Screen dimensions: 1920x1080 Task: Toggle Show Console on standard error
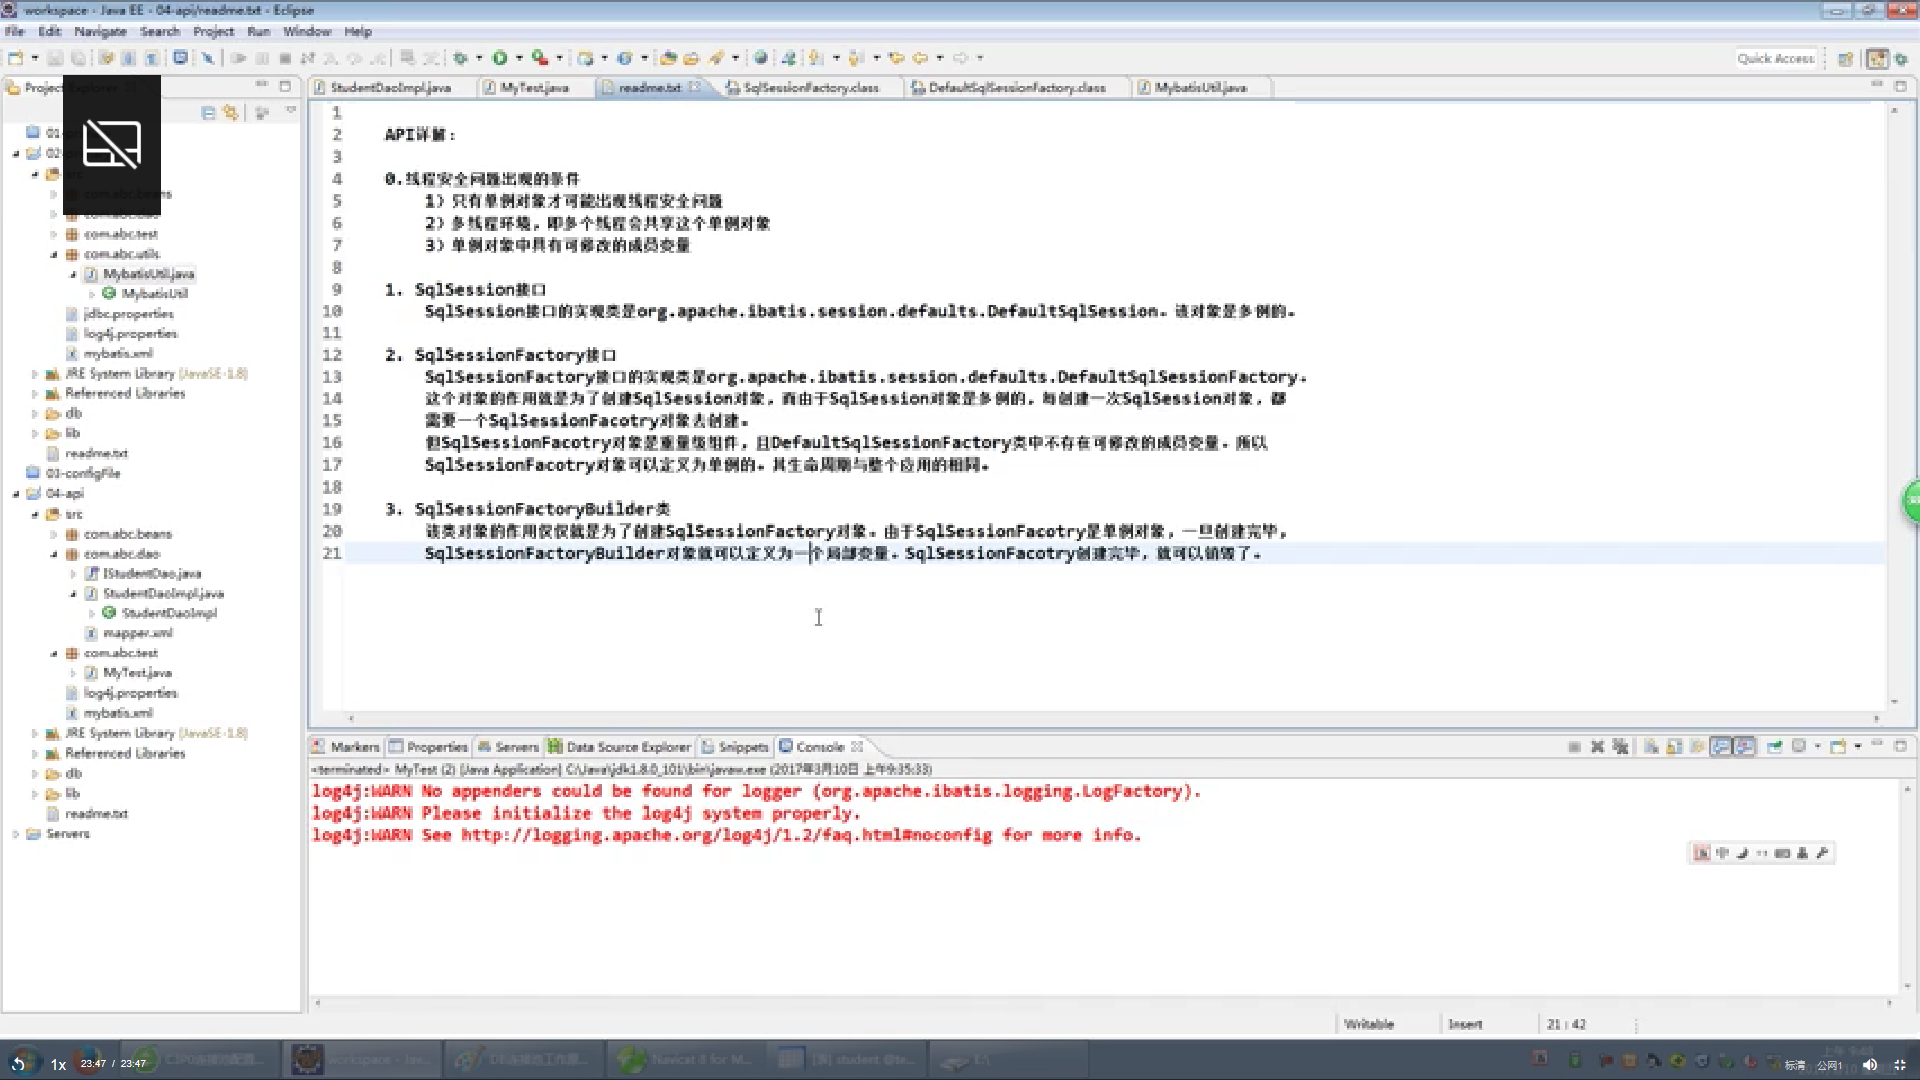click(x=1745, y=747)
